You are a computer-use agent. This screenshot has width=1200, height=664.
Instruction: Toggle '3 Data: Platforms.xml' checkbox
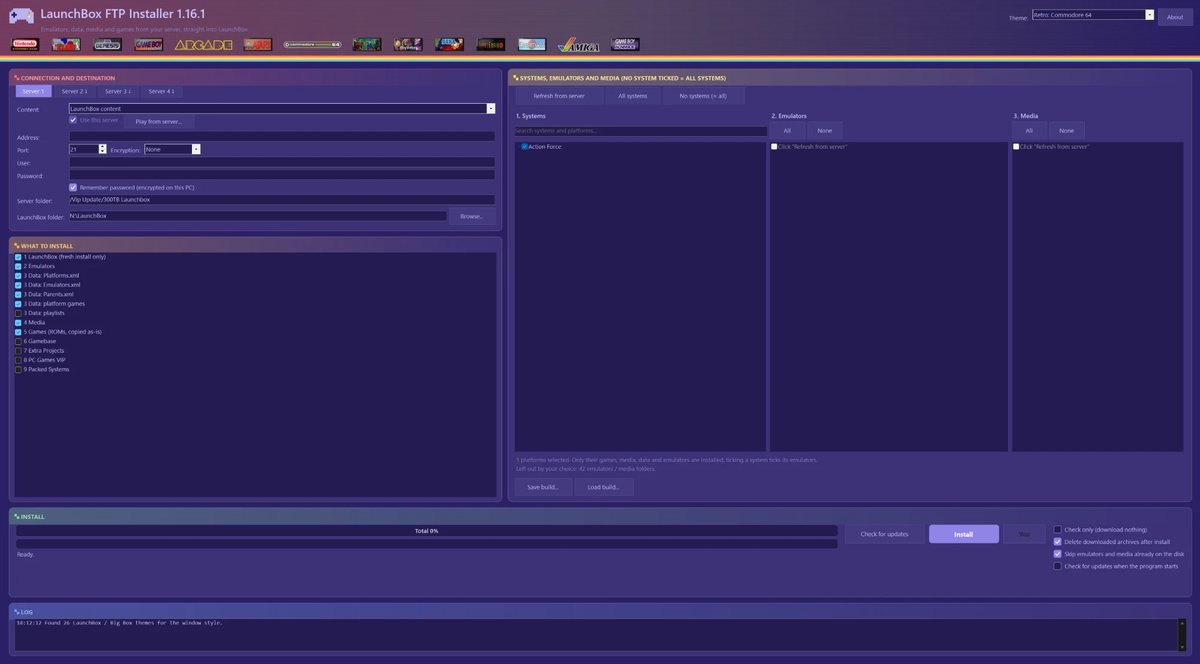[x=18, y=275]
